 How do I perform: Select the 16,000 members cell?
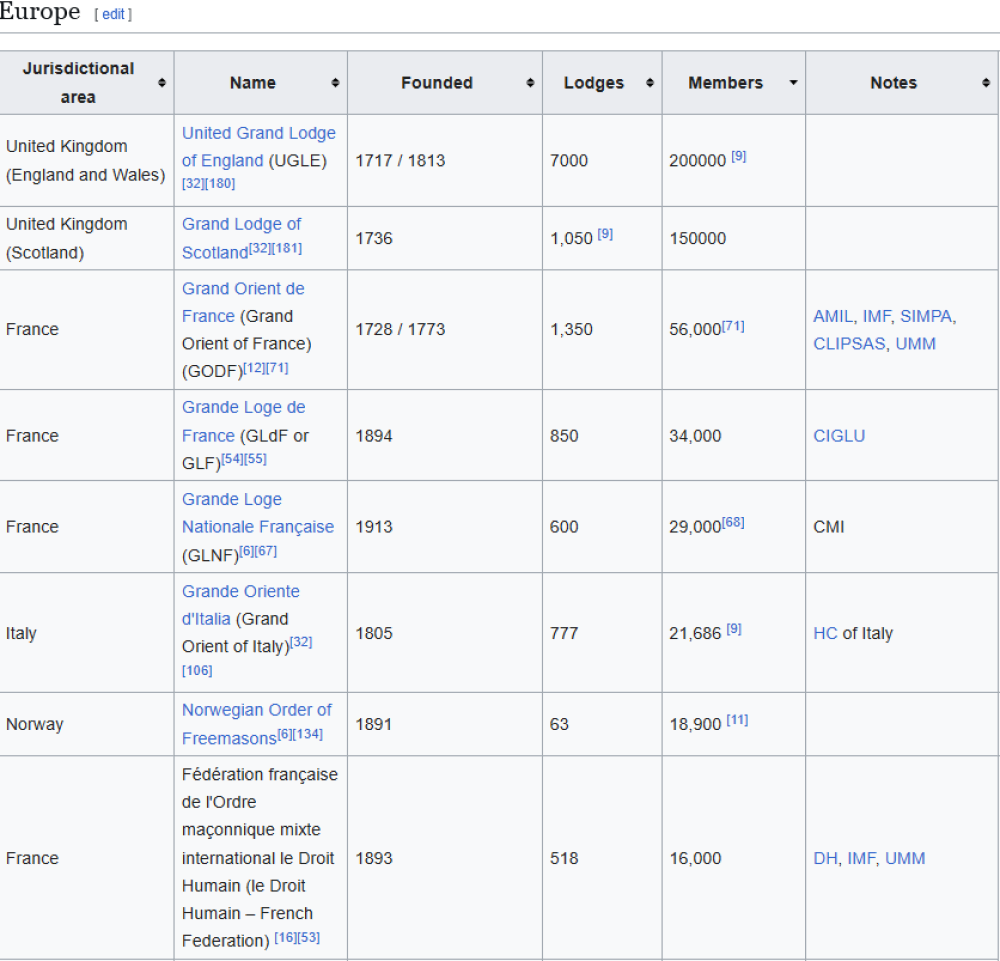[733, 858]
